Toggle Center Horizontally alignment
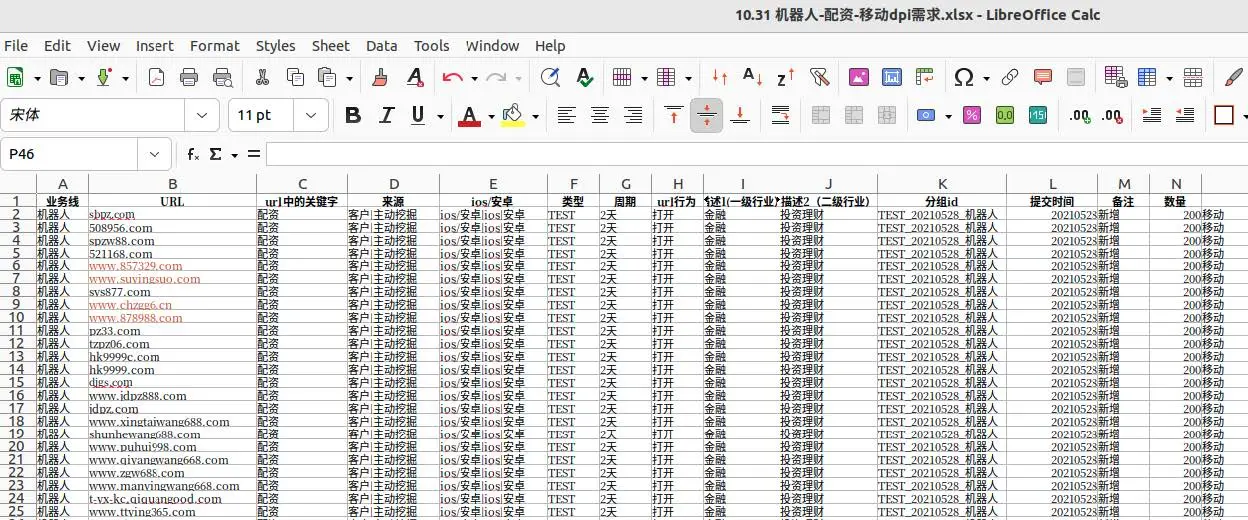Screen dimensions: 1248x520 [600, 116]
